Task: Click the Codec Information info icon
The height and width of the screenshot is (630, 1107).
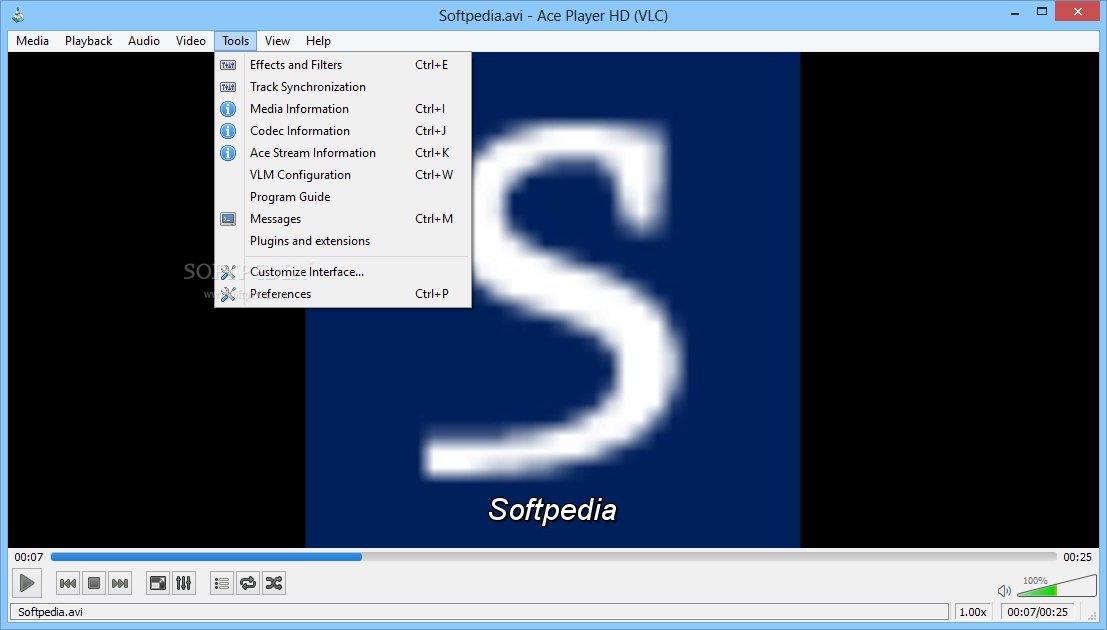Action: 228,131
